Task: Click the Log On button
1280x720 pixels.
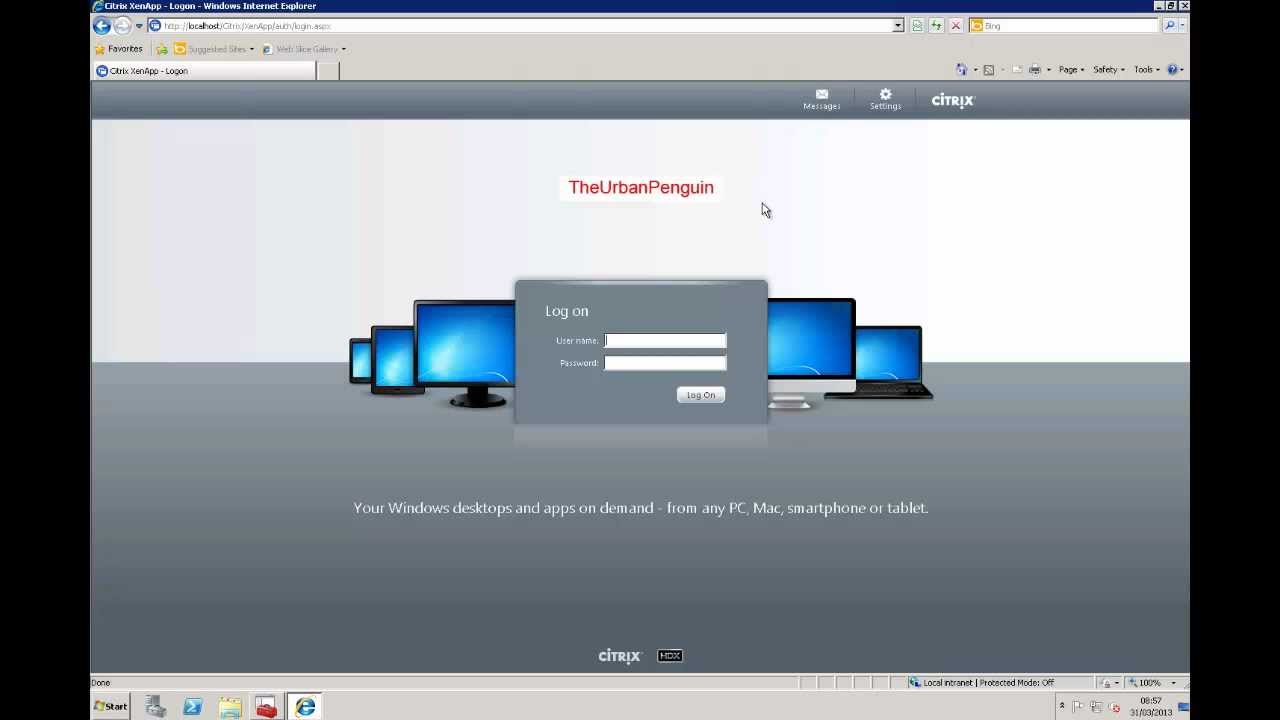Action: click(x=701, y=395)
